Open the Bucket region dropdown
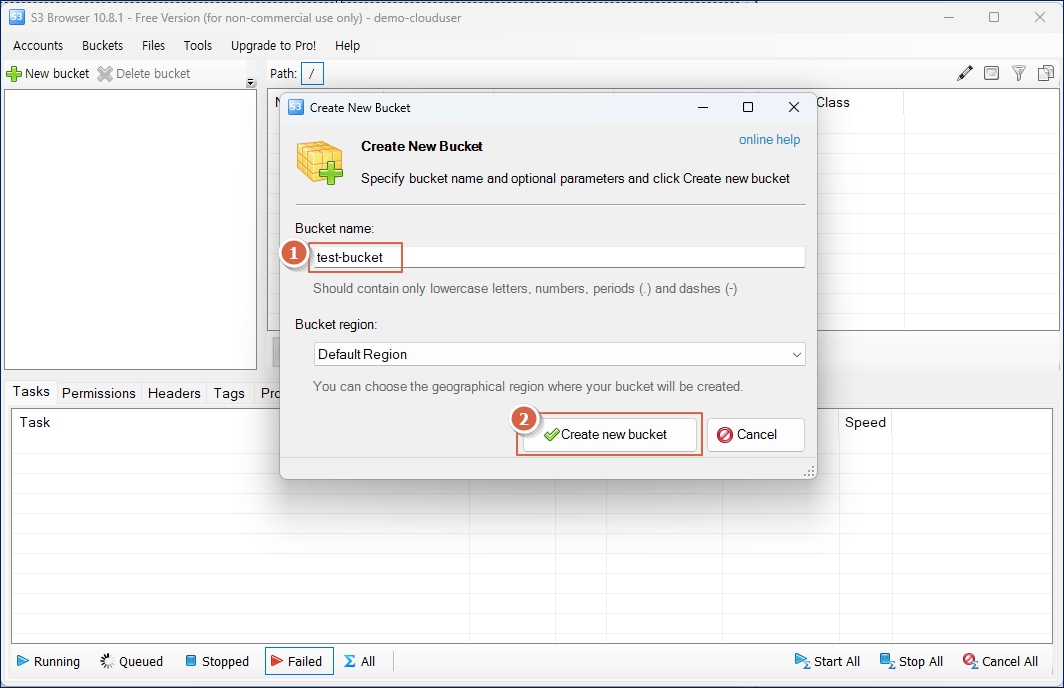The height and width of the screenshot is (688, 1064). coord(559,354)
